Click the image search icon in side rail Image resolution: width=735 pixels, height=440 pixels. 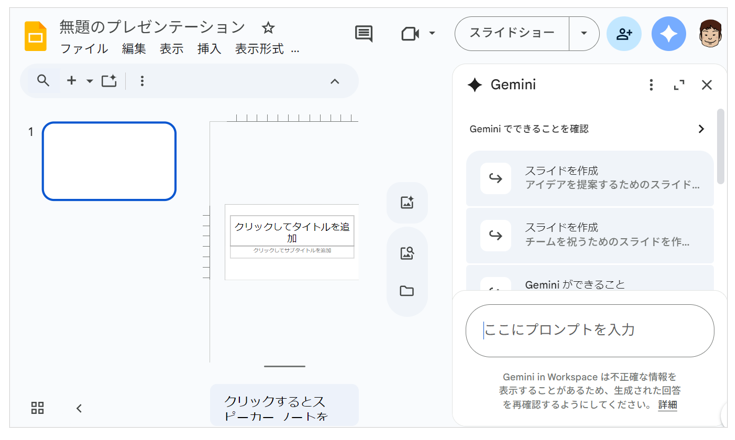[407, 253]
